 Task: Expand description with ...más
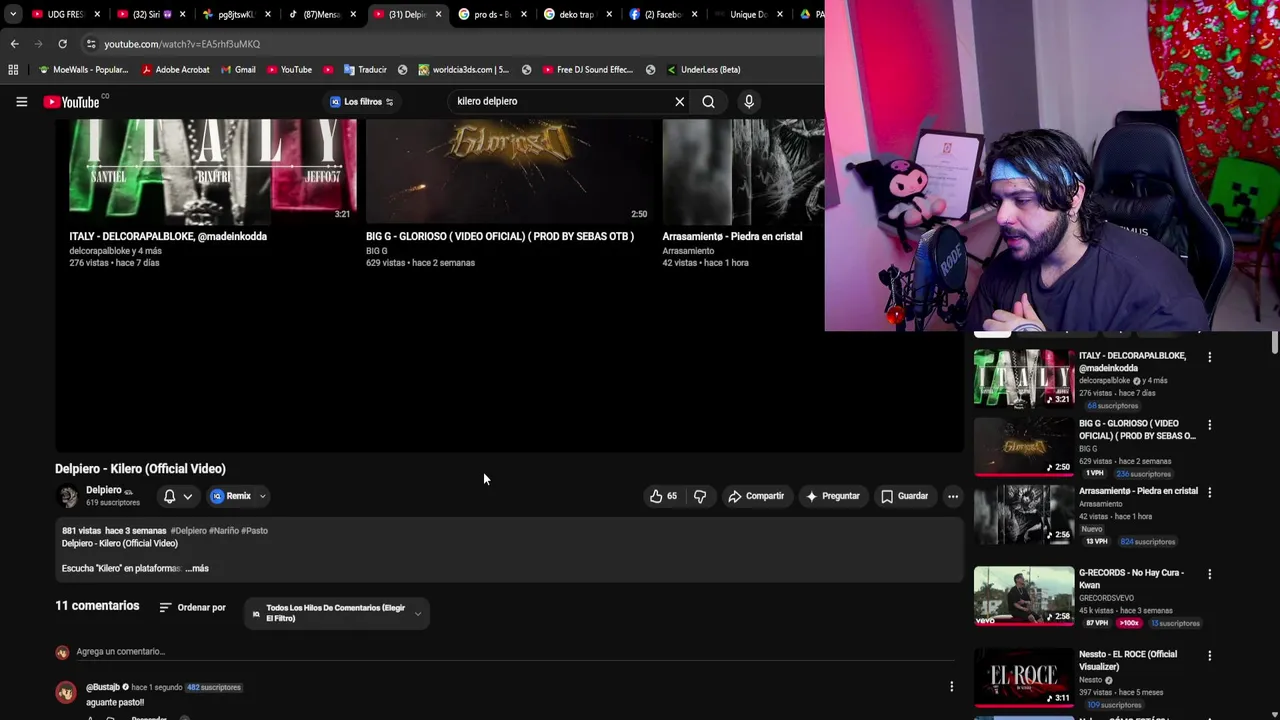click(197, 568)
